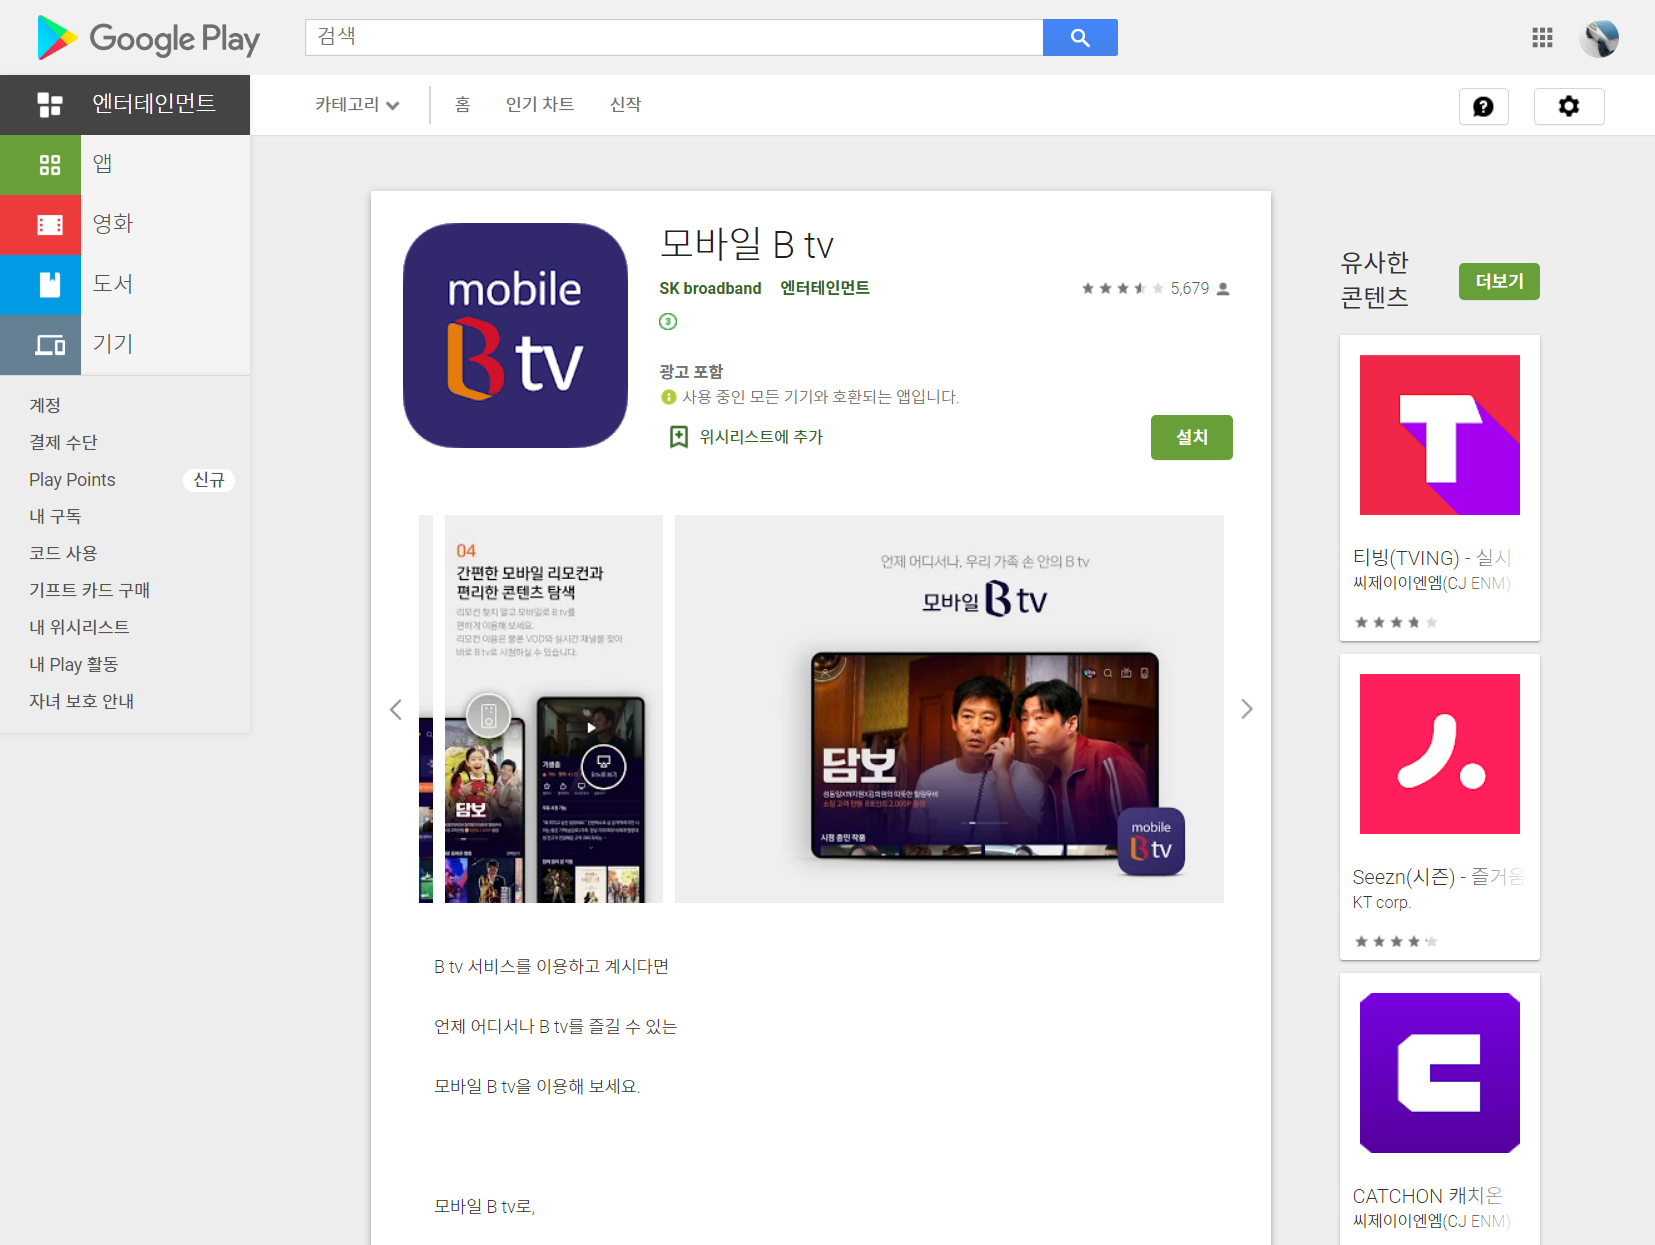The height and width of the screenshot is (1245, 1655).
Task: Click the wishlist bookmark icon
Action: (x=679, y=437)
